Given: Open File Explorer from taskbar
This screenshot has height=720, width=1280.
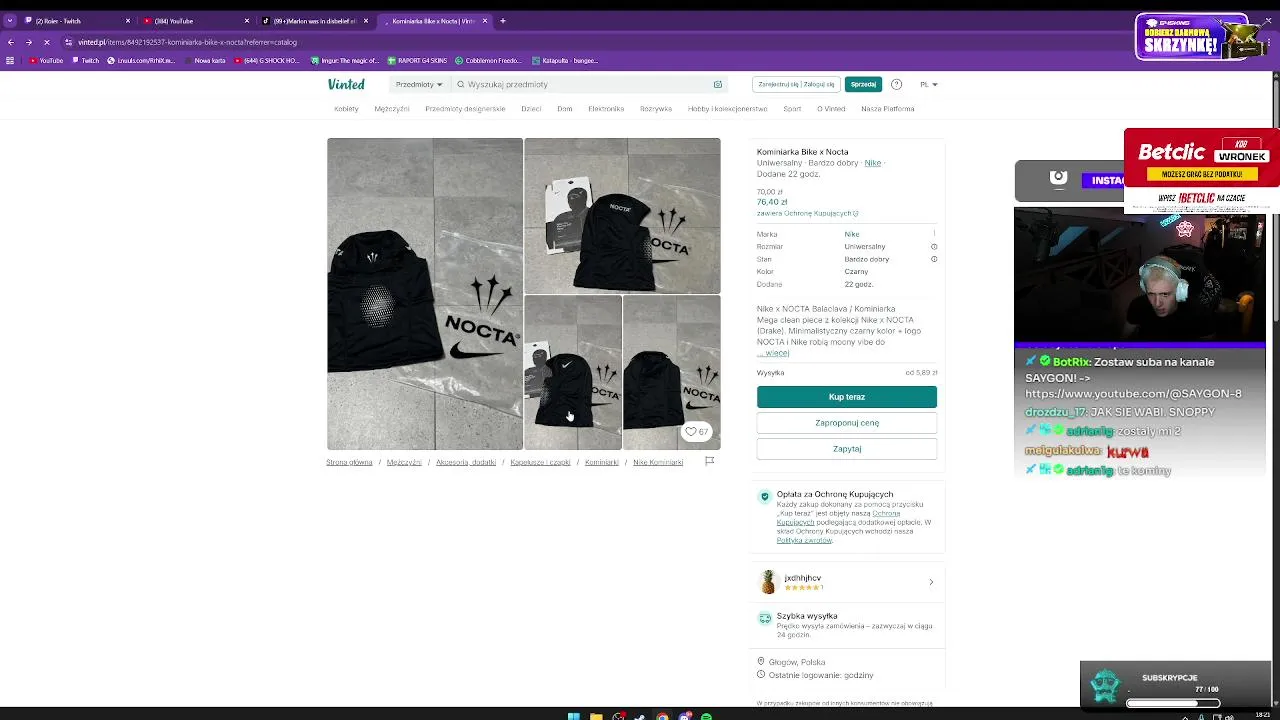Looking at the screenshot, I should coord(596,716).
